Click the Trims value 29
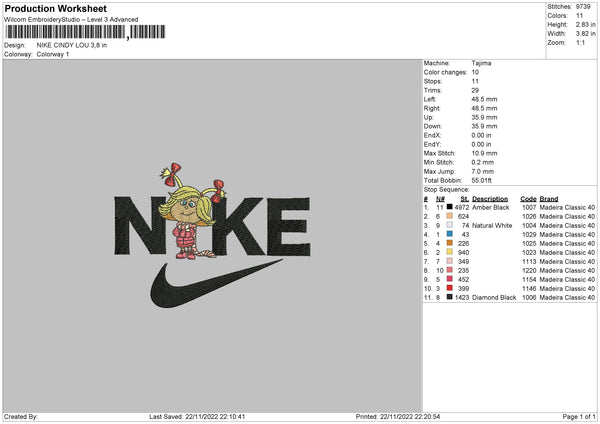 click(x=475, y=90)
